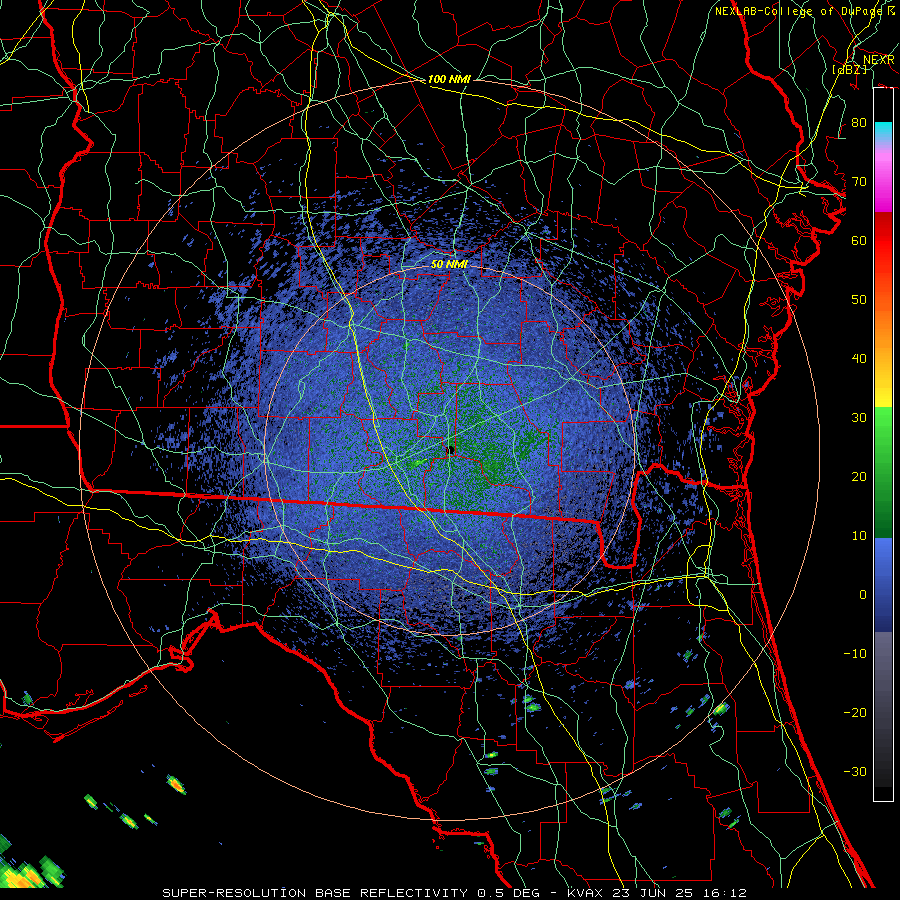Click the "50 NMI" range ring label
900x900 pixels.
[449, 264]
